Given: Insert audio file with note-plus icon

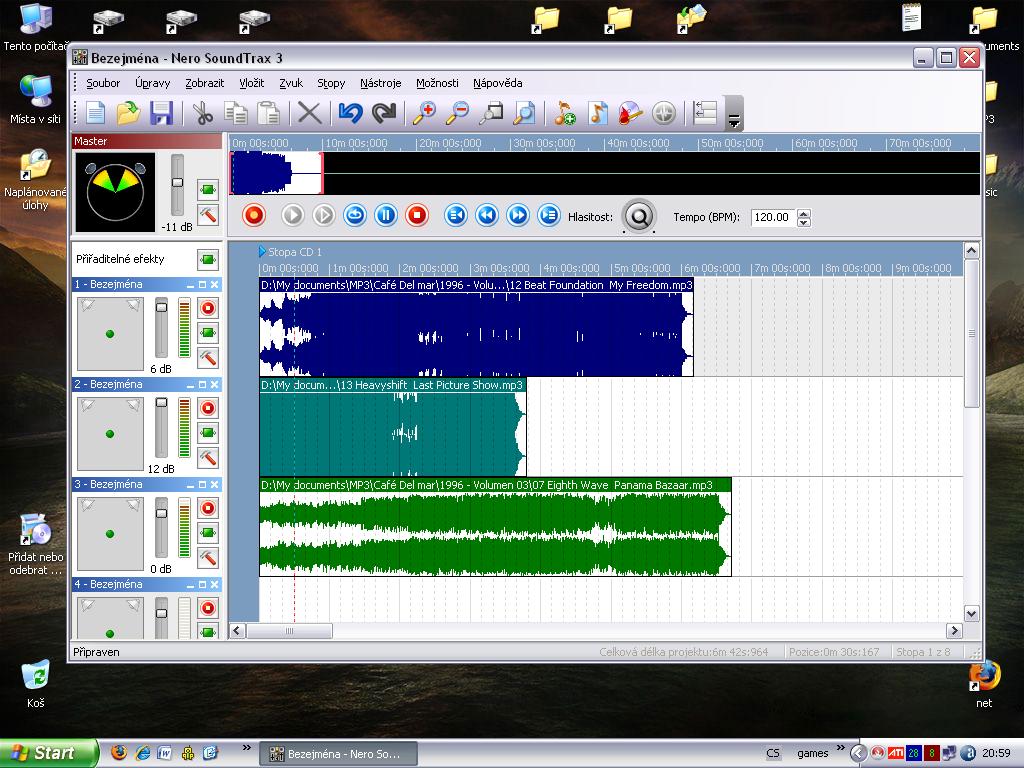Looking at the screenshot, I should (564, 113).
